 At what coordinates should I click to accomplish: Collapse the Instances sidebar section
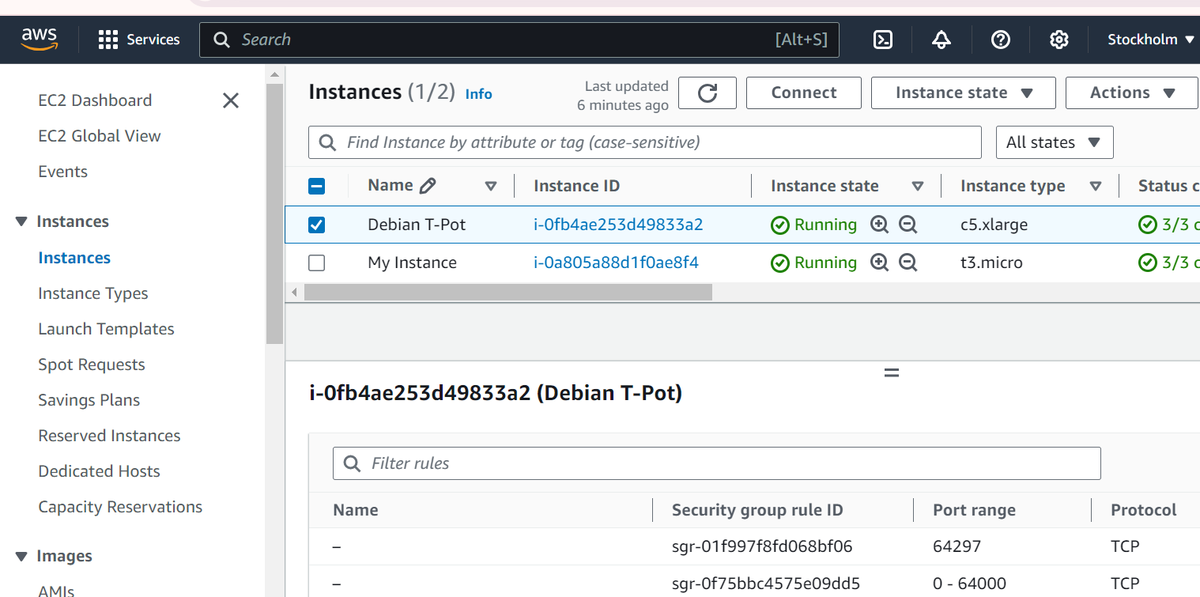coord(22,222)
